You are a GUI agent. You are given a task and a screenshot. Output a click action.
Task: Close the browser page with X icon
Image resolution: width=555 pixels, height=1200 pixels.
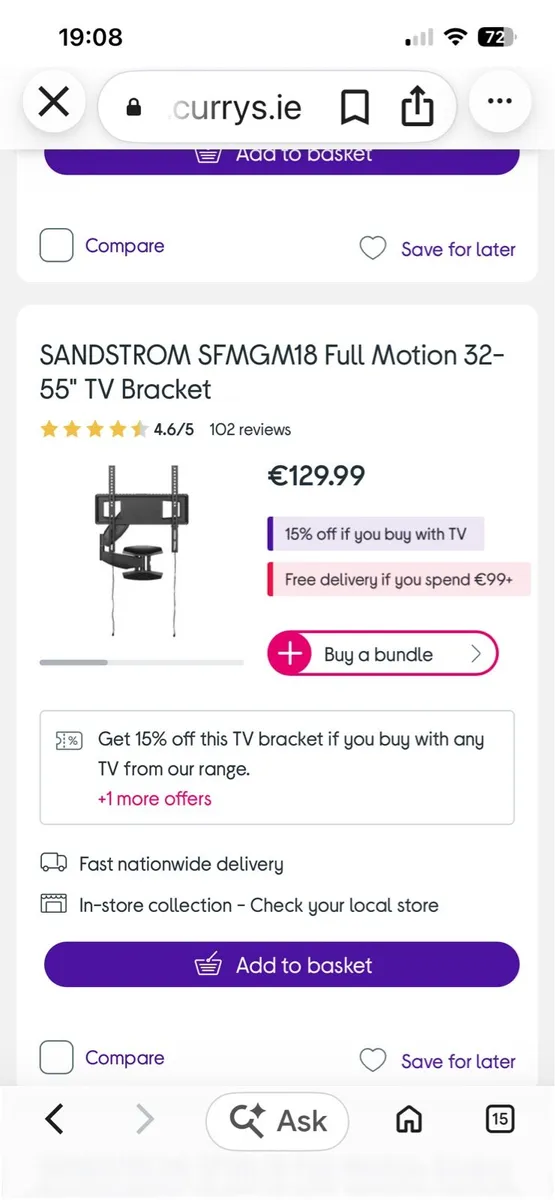click(52, 103)
